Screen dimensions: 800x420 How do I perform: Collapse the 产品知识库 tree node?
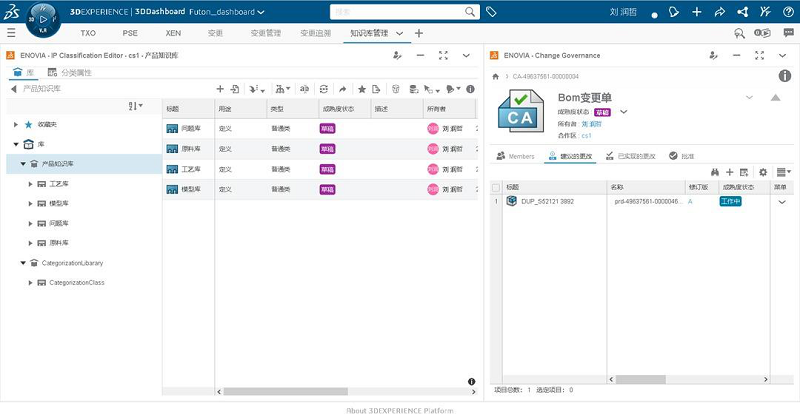tap(23, 164)
